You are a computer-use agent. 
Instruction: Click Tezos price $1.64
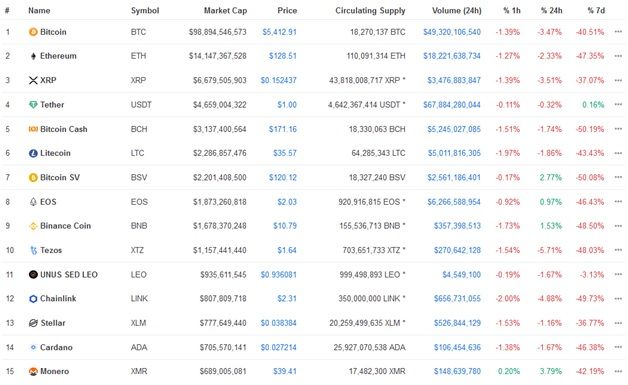tap(287, 250)
